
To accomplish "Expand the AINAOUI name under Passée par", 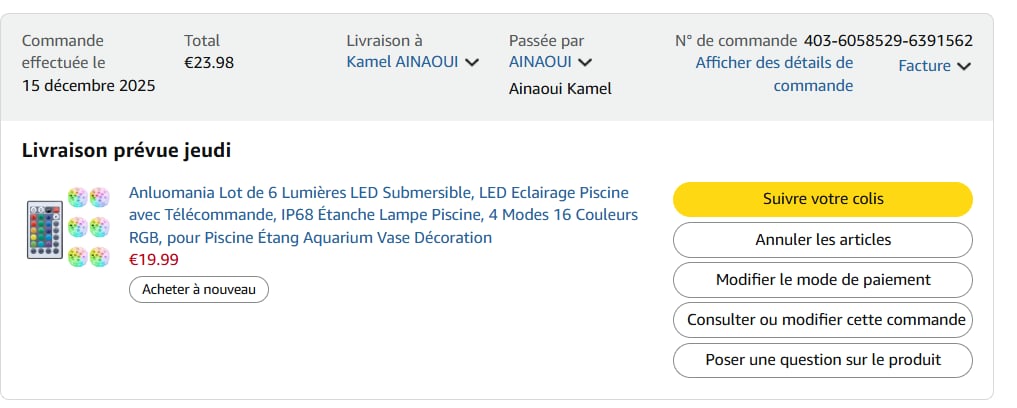I will [x=541, y=62].
